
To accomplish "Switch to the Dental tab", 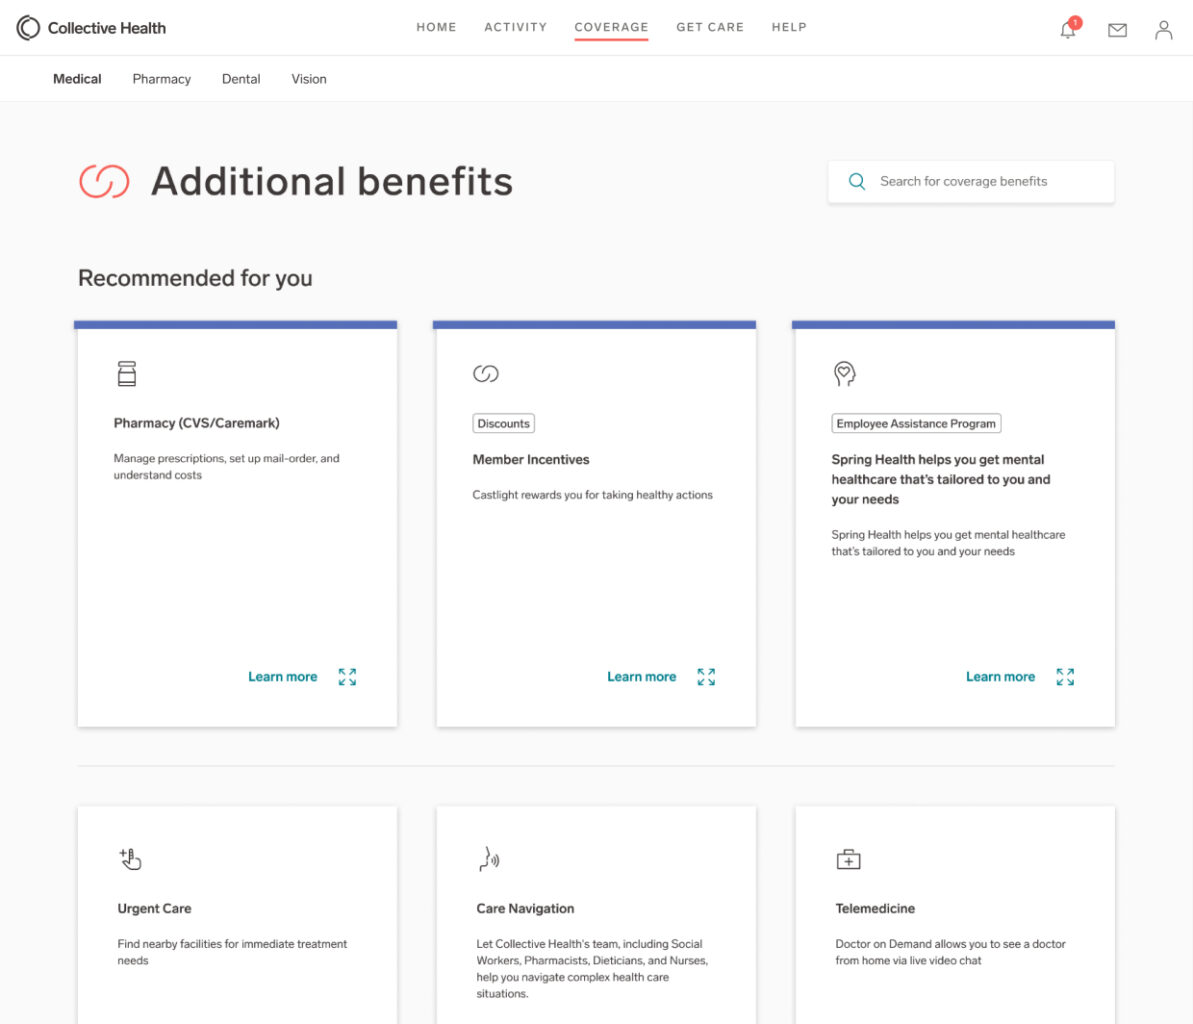I will click(x=241, y=79).
